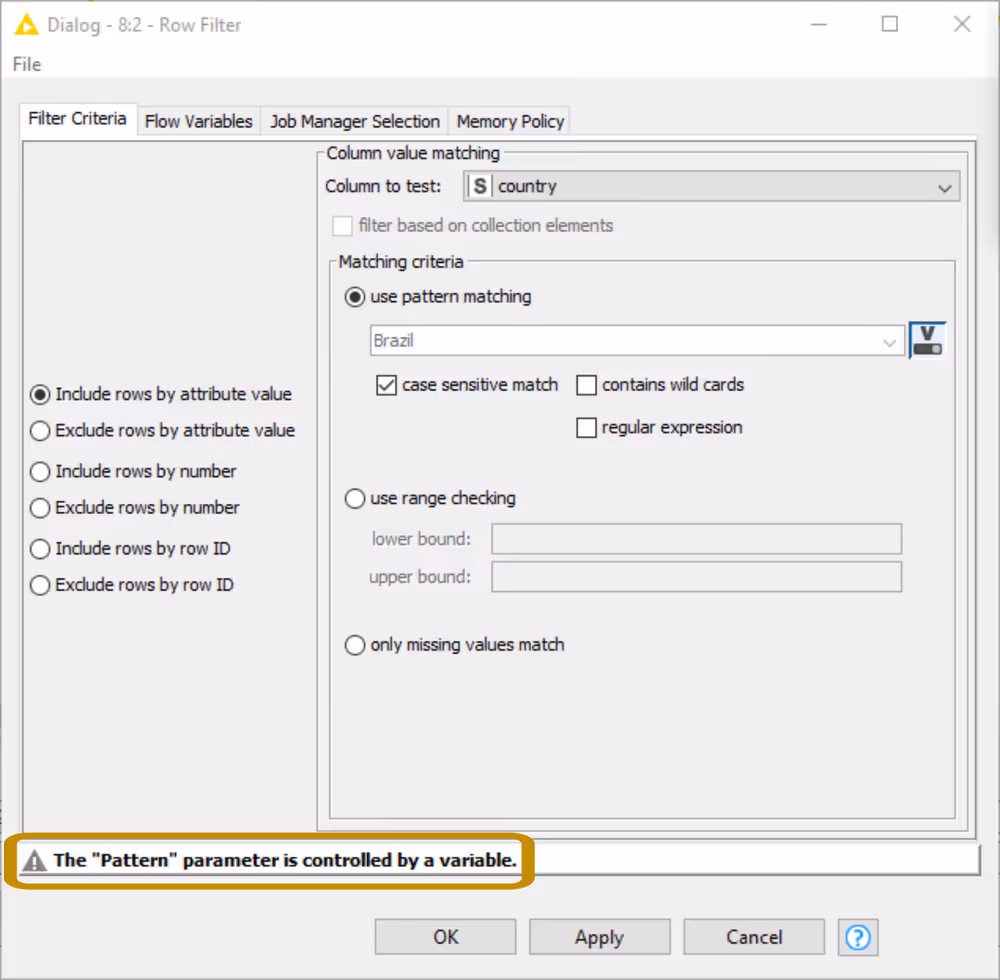1000x980 pixels.
Task: Open the Memory Policy tab
Action: pyautogui.click(x=509, y=121)
